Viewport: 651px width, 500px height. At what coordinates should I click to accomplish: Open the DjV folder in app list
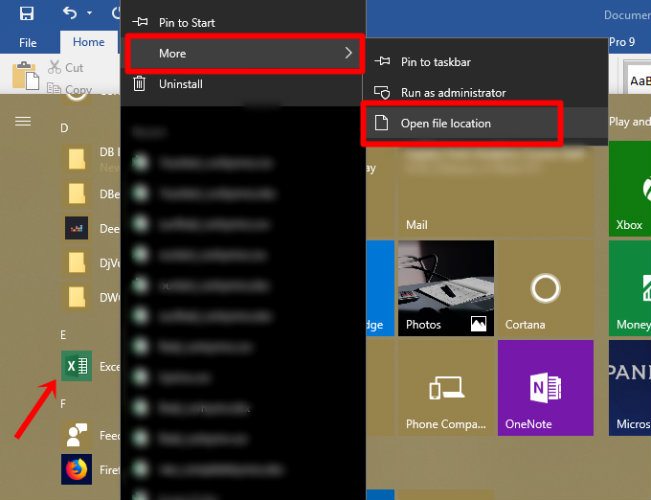pos(91,262)
